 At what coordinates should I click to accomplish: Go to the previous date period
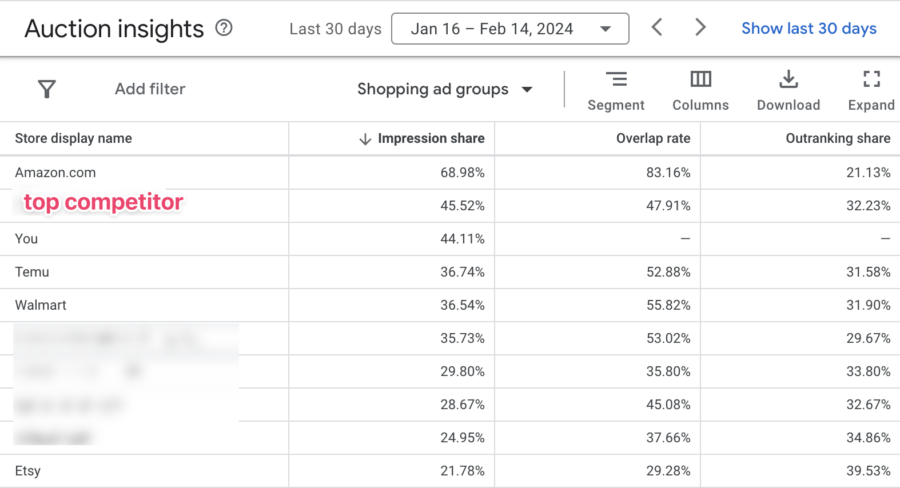[x=657, y=27]
